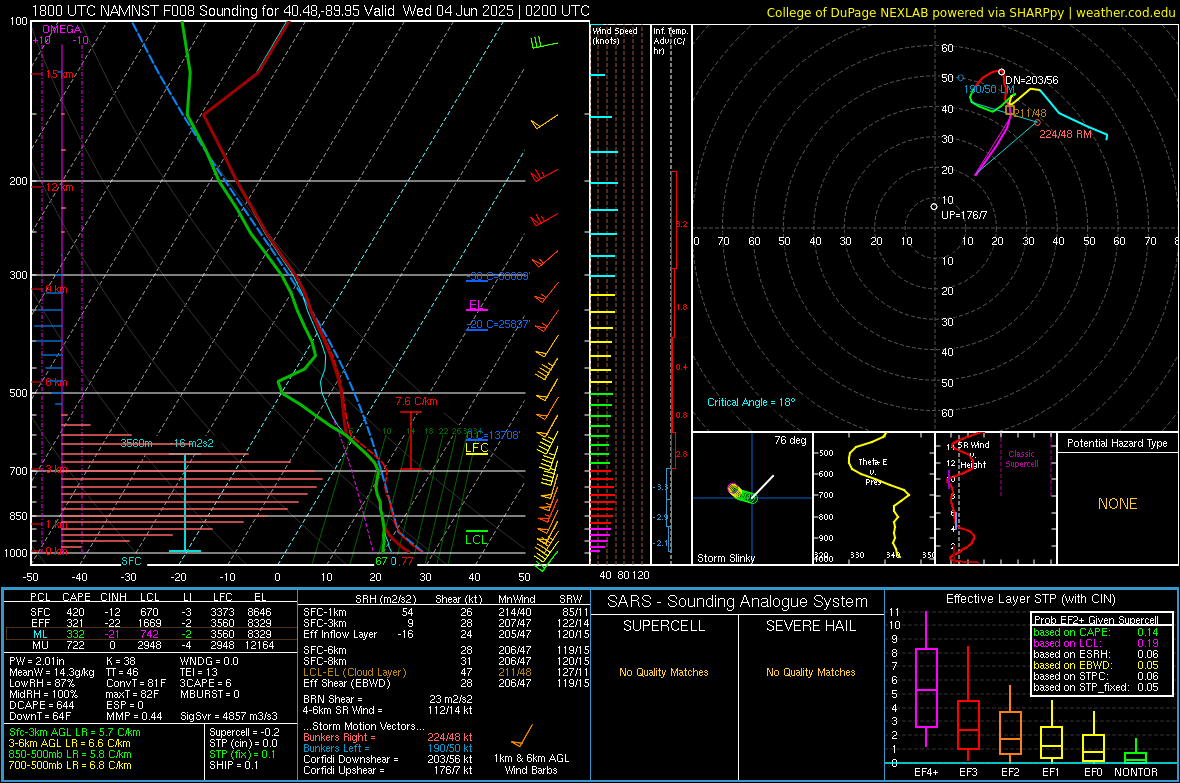
Task: Click the EF1 axis label
Action: tap(1051, 772)
